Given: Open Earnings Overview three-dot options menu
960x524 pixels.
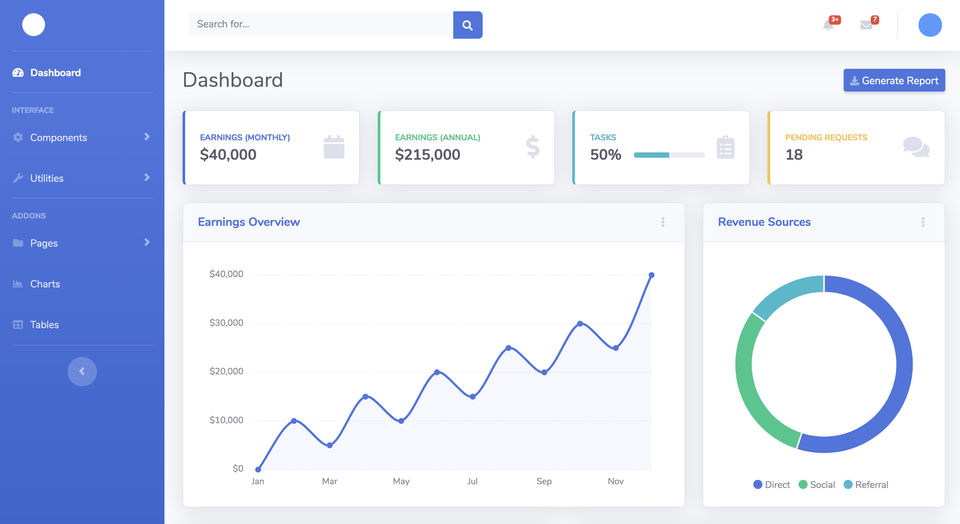Looking at the screenshot, I should (x=662, y=222).
